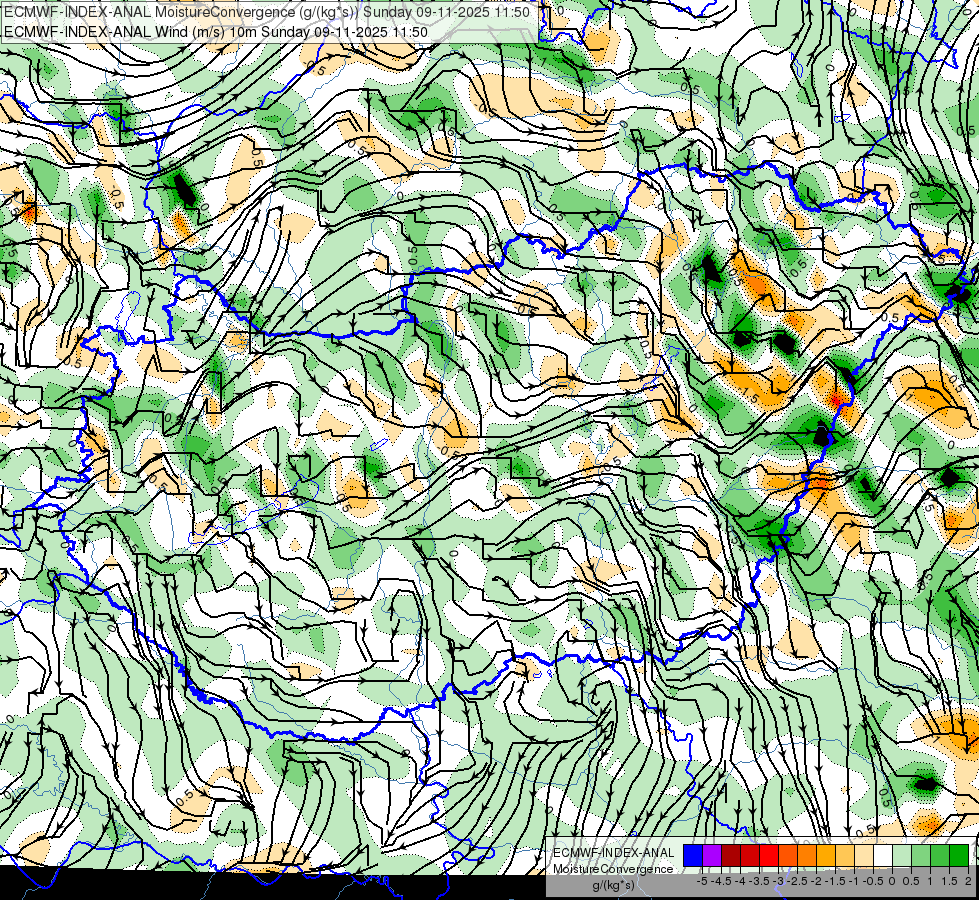Click the darkest green legend swatch
This screenshot has height=900, width=979.
click(x=959, y=856)
